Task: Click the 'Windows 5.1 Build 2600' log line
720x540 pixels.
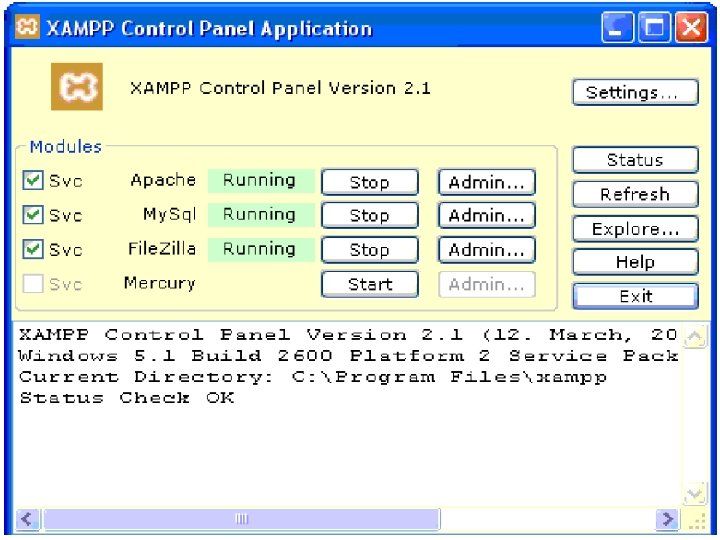Action: [349, 355]
